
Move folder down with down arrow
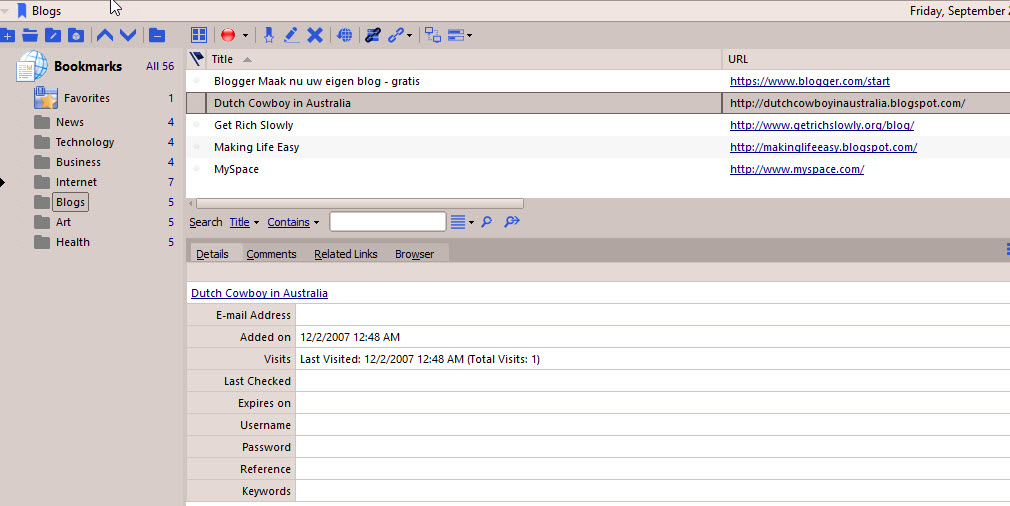128,35
